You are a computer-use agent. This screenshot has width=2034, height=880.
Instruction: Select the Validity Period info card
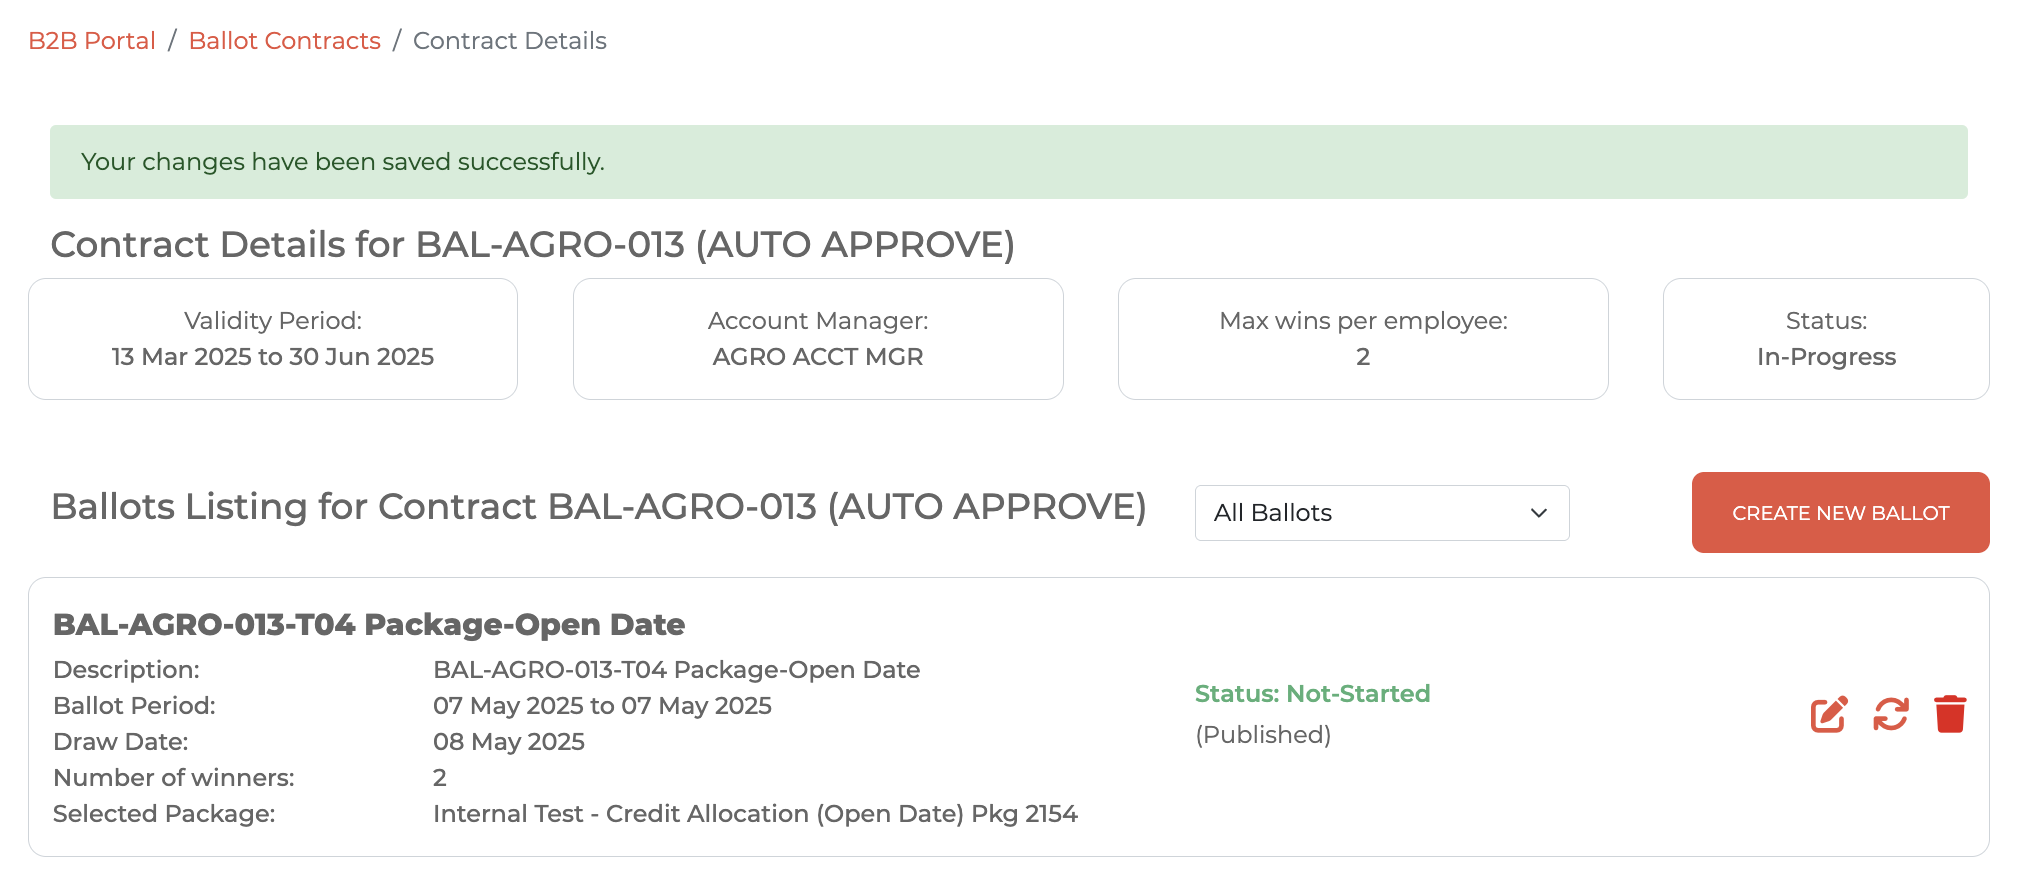point(273,339)
